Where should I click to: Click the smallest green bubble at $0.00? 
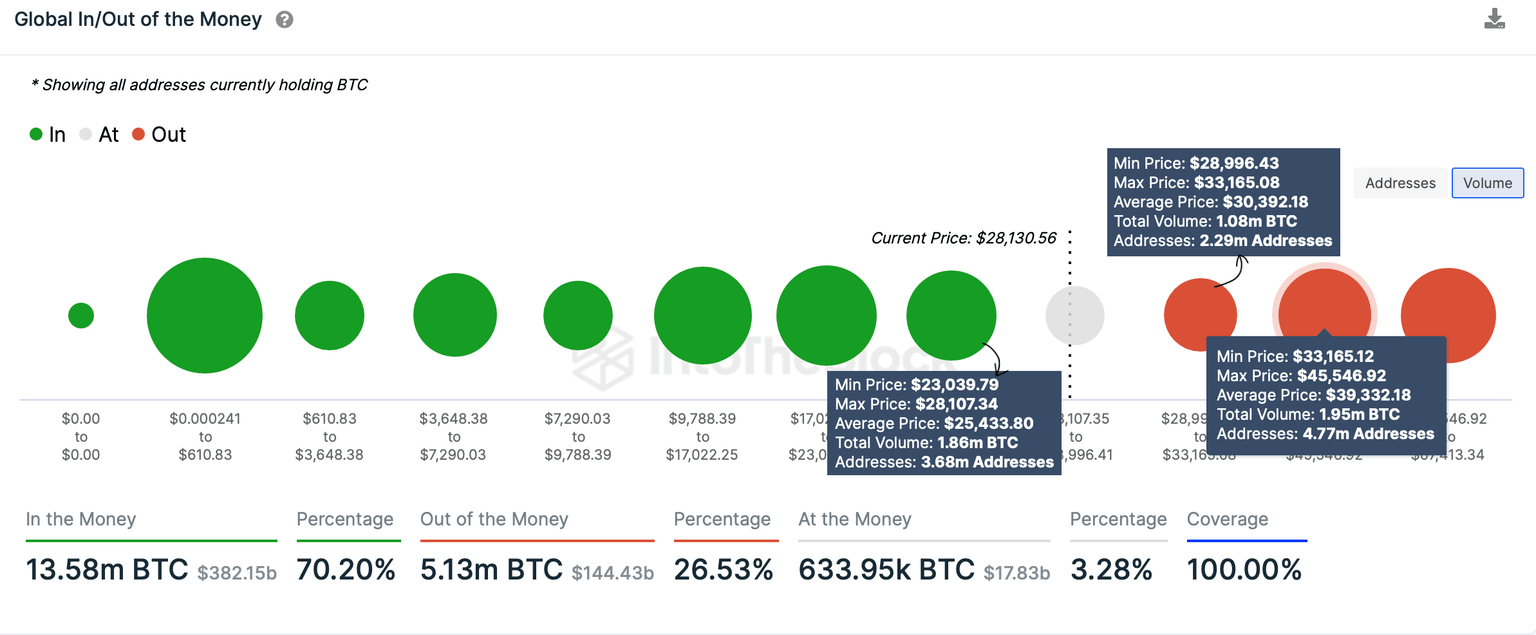[81, 316]
